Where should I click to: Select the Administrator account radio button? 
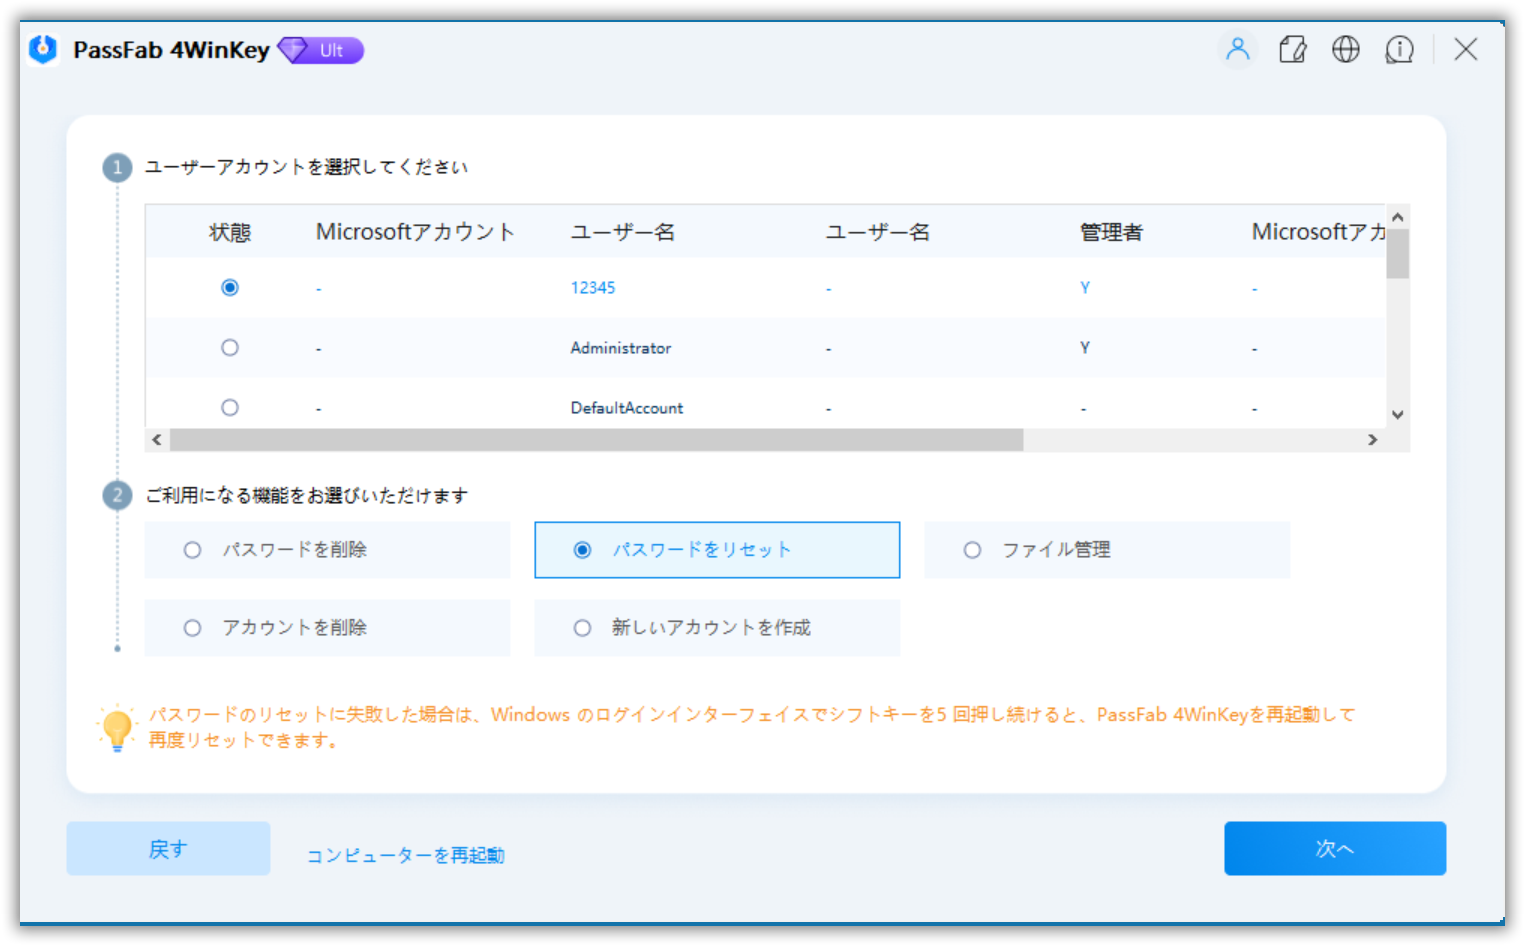coord(230,348)
